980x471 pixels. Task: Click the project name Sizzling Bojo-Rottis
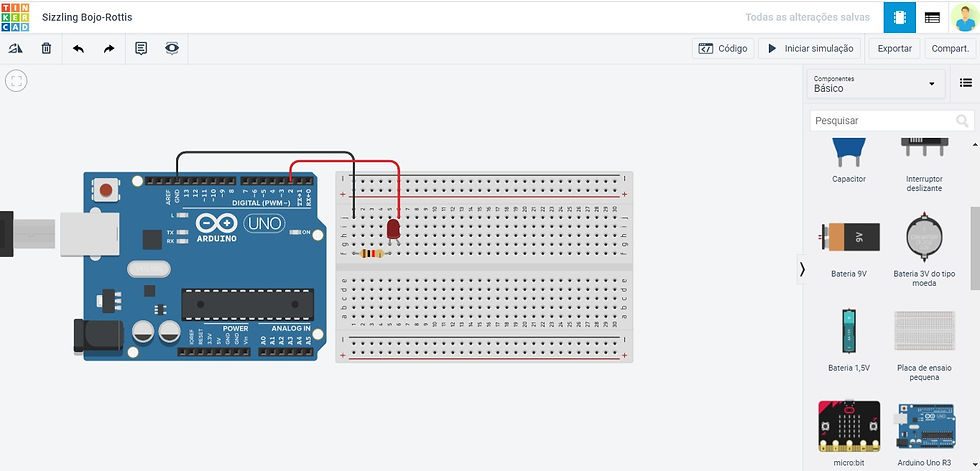[87, 17]
